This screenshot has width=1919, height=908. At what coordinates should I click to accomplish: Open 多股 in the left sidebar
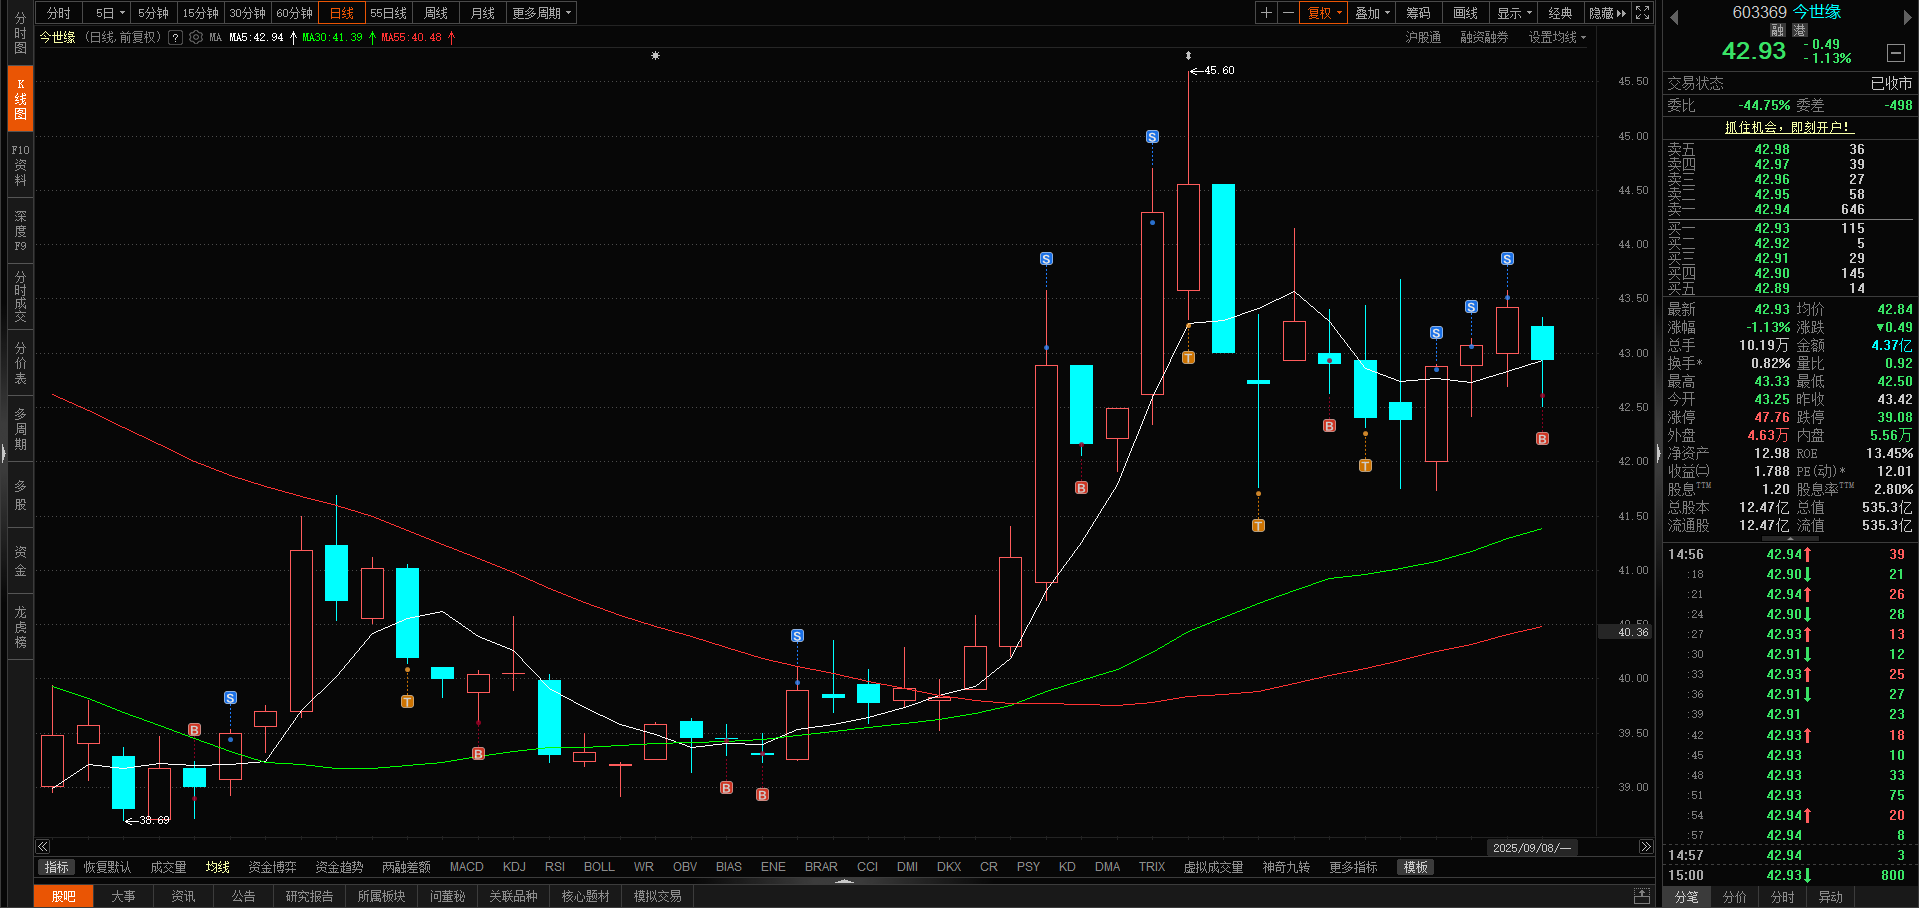click(x=20, y=495)
